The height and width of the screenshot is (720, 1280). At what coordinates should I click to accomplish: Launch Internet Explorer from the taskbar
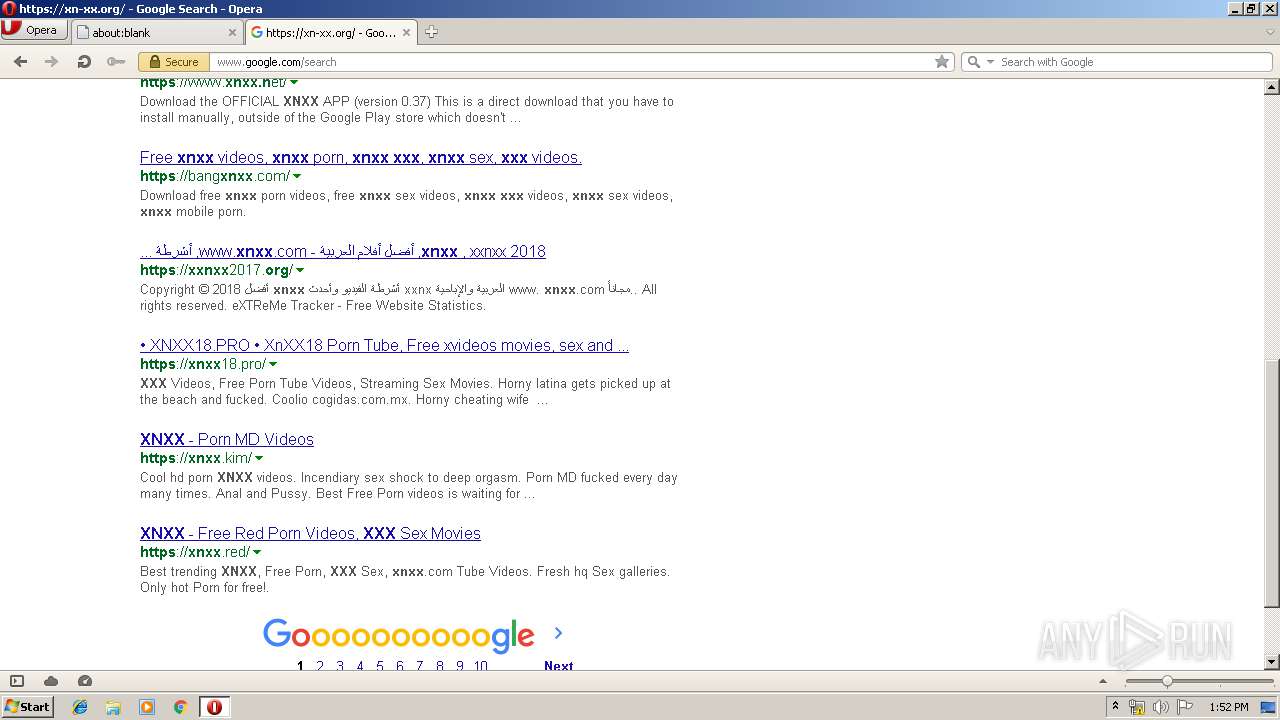pos(80,707)
